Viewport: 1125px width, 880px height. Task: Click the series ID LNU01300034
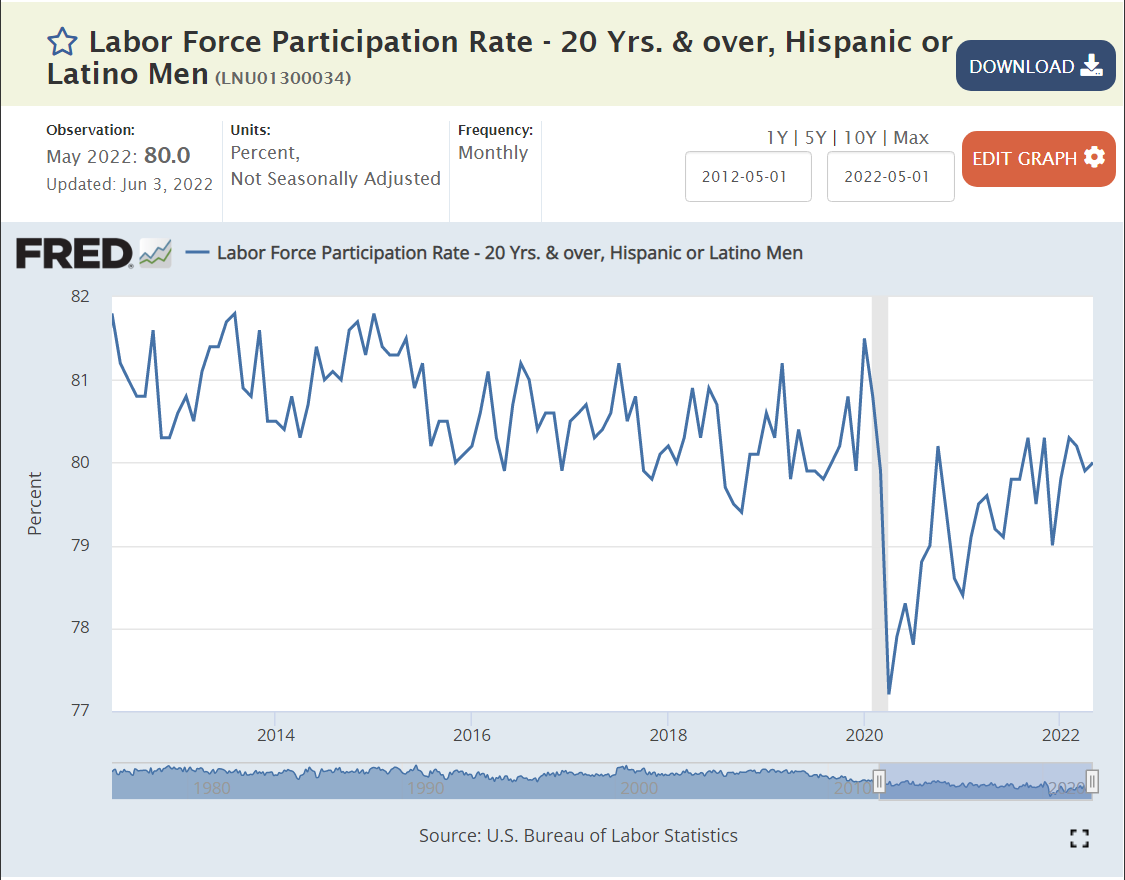tap(283, 77)
